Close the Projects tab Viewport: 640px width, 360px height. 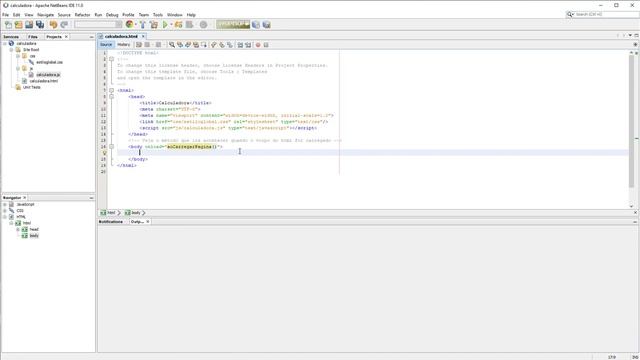67,37
